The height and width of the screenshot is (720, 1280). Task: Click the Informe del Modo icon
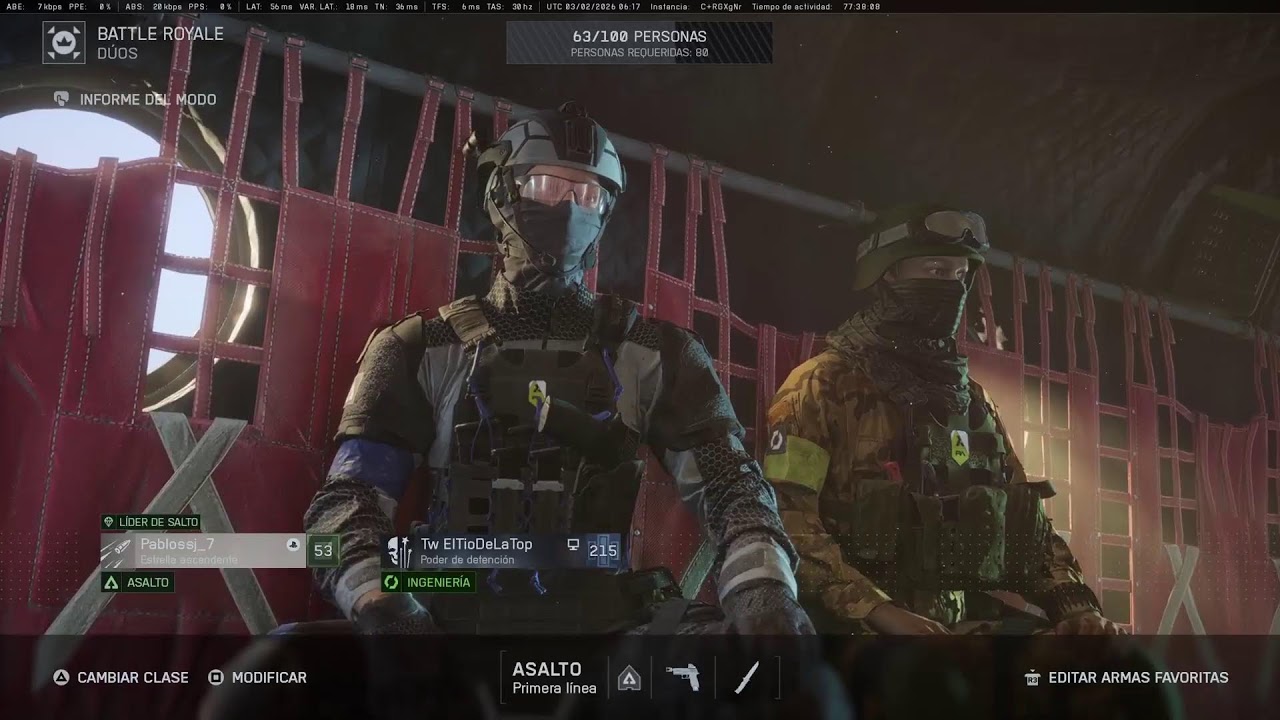(x=62, y=99)
